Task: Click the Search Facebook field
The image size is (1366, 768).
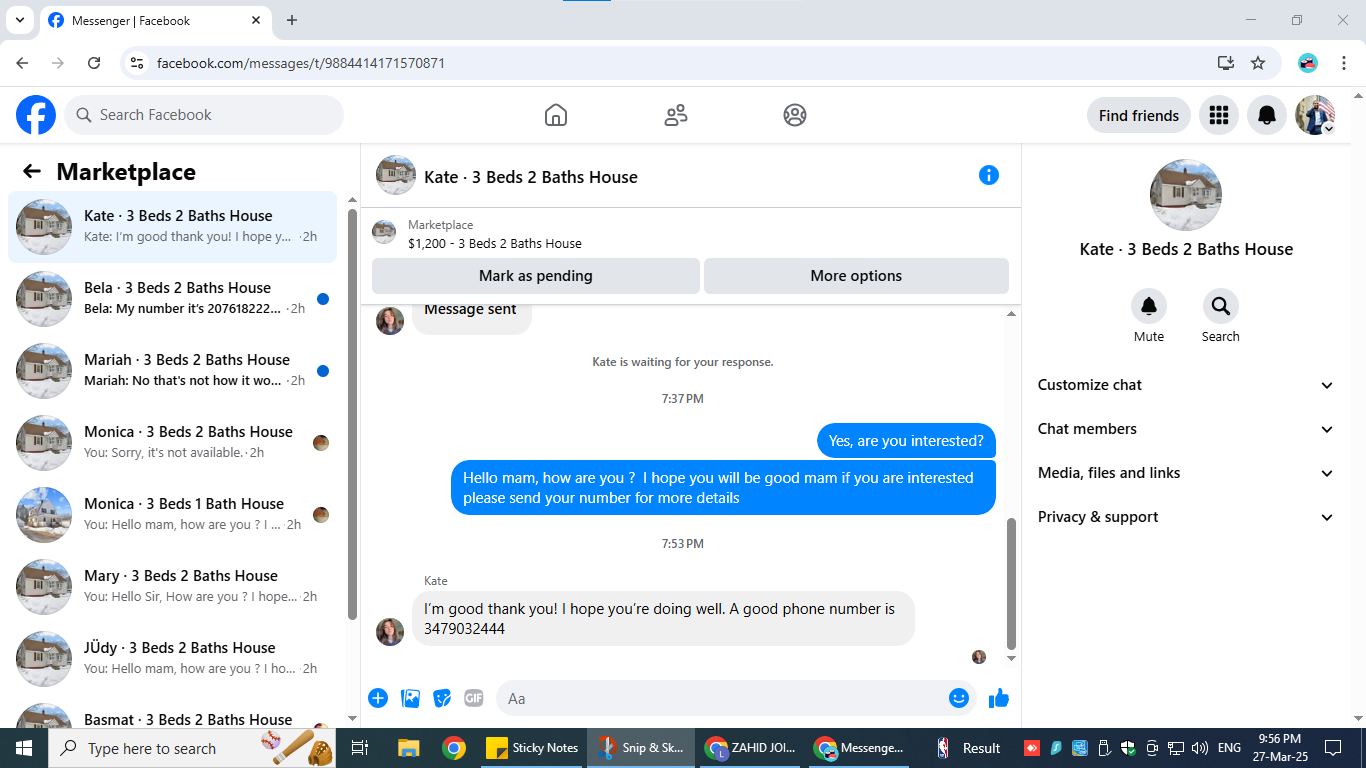Action: 204,115
